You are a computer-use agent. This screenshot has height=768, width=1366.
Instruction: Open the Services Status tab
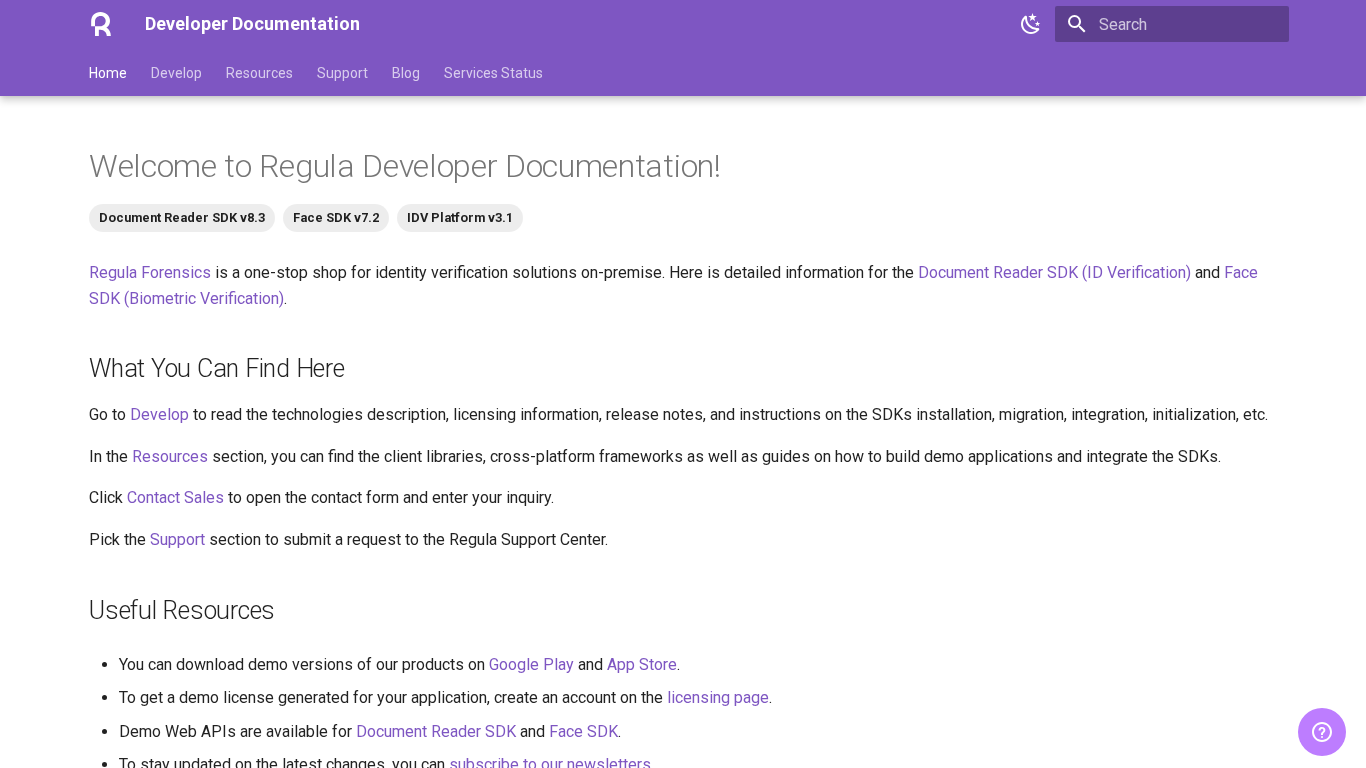tap(493, 73)
